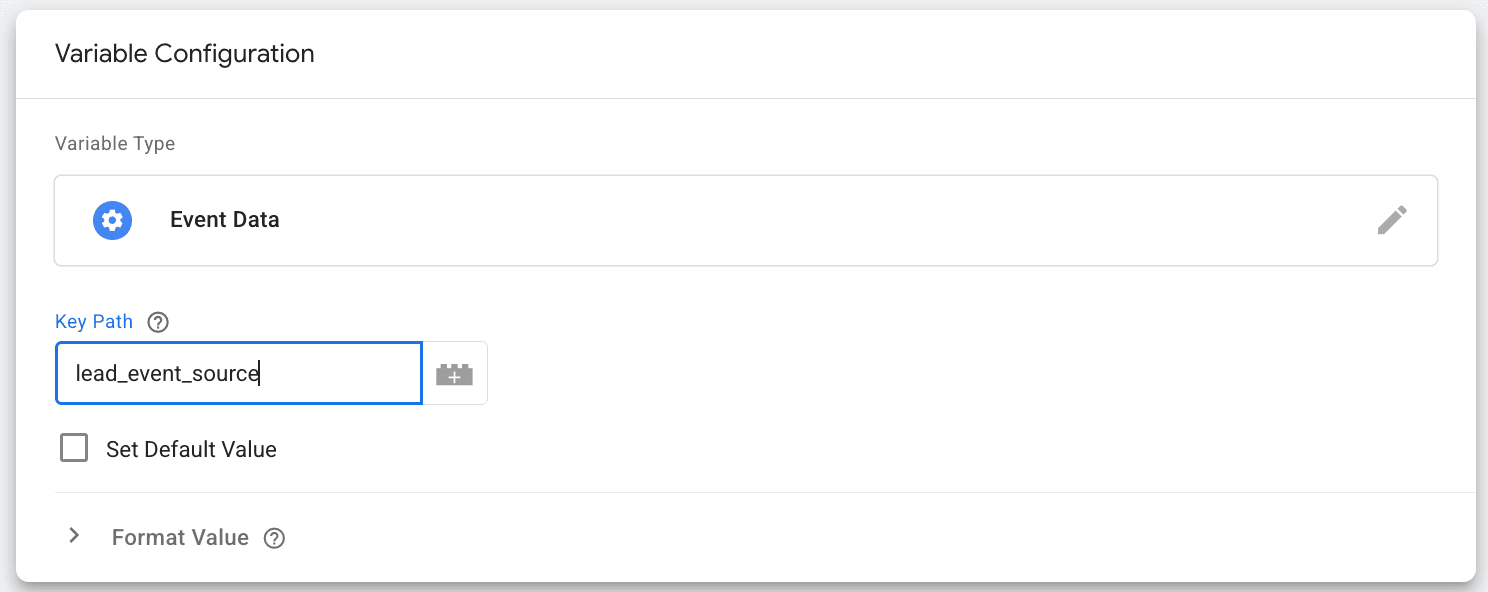Focus the Key Path input field
1488x592 pixels.
238,374
